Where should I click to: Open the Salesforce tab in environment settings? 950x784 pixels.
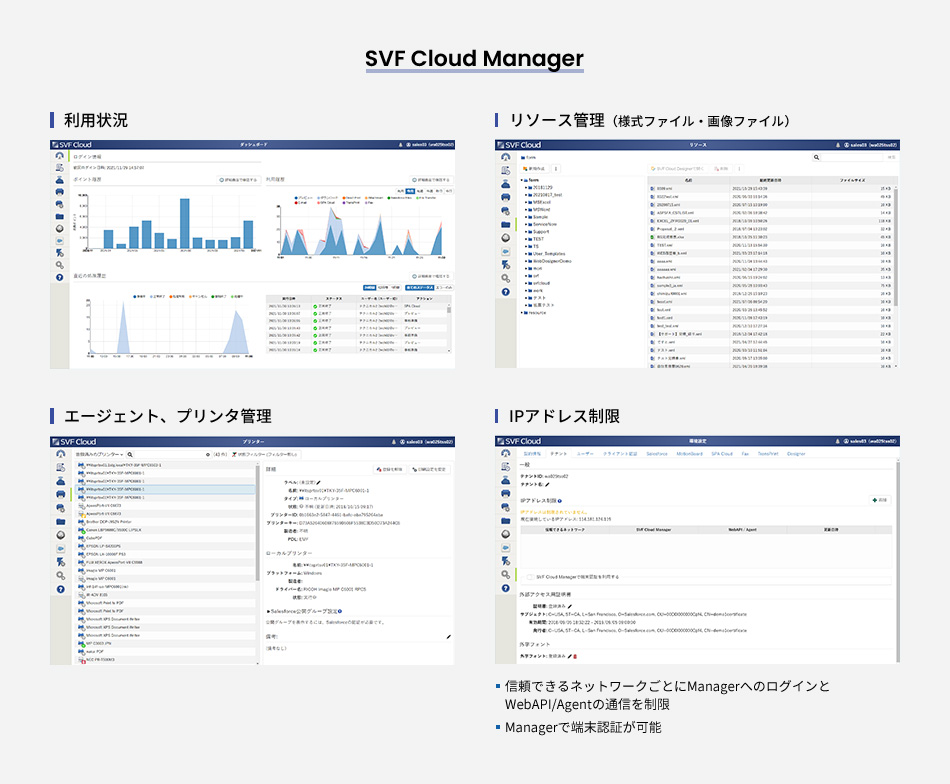(656, 454)
